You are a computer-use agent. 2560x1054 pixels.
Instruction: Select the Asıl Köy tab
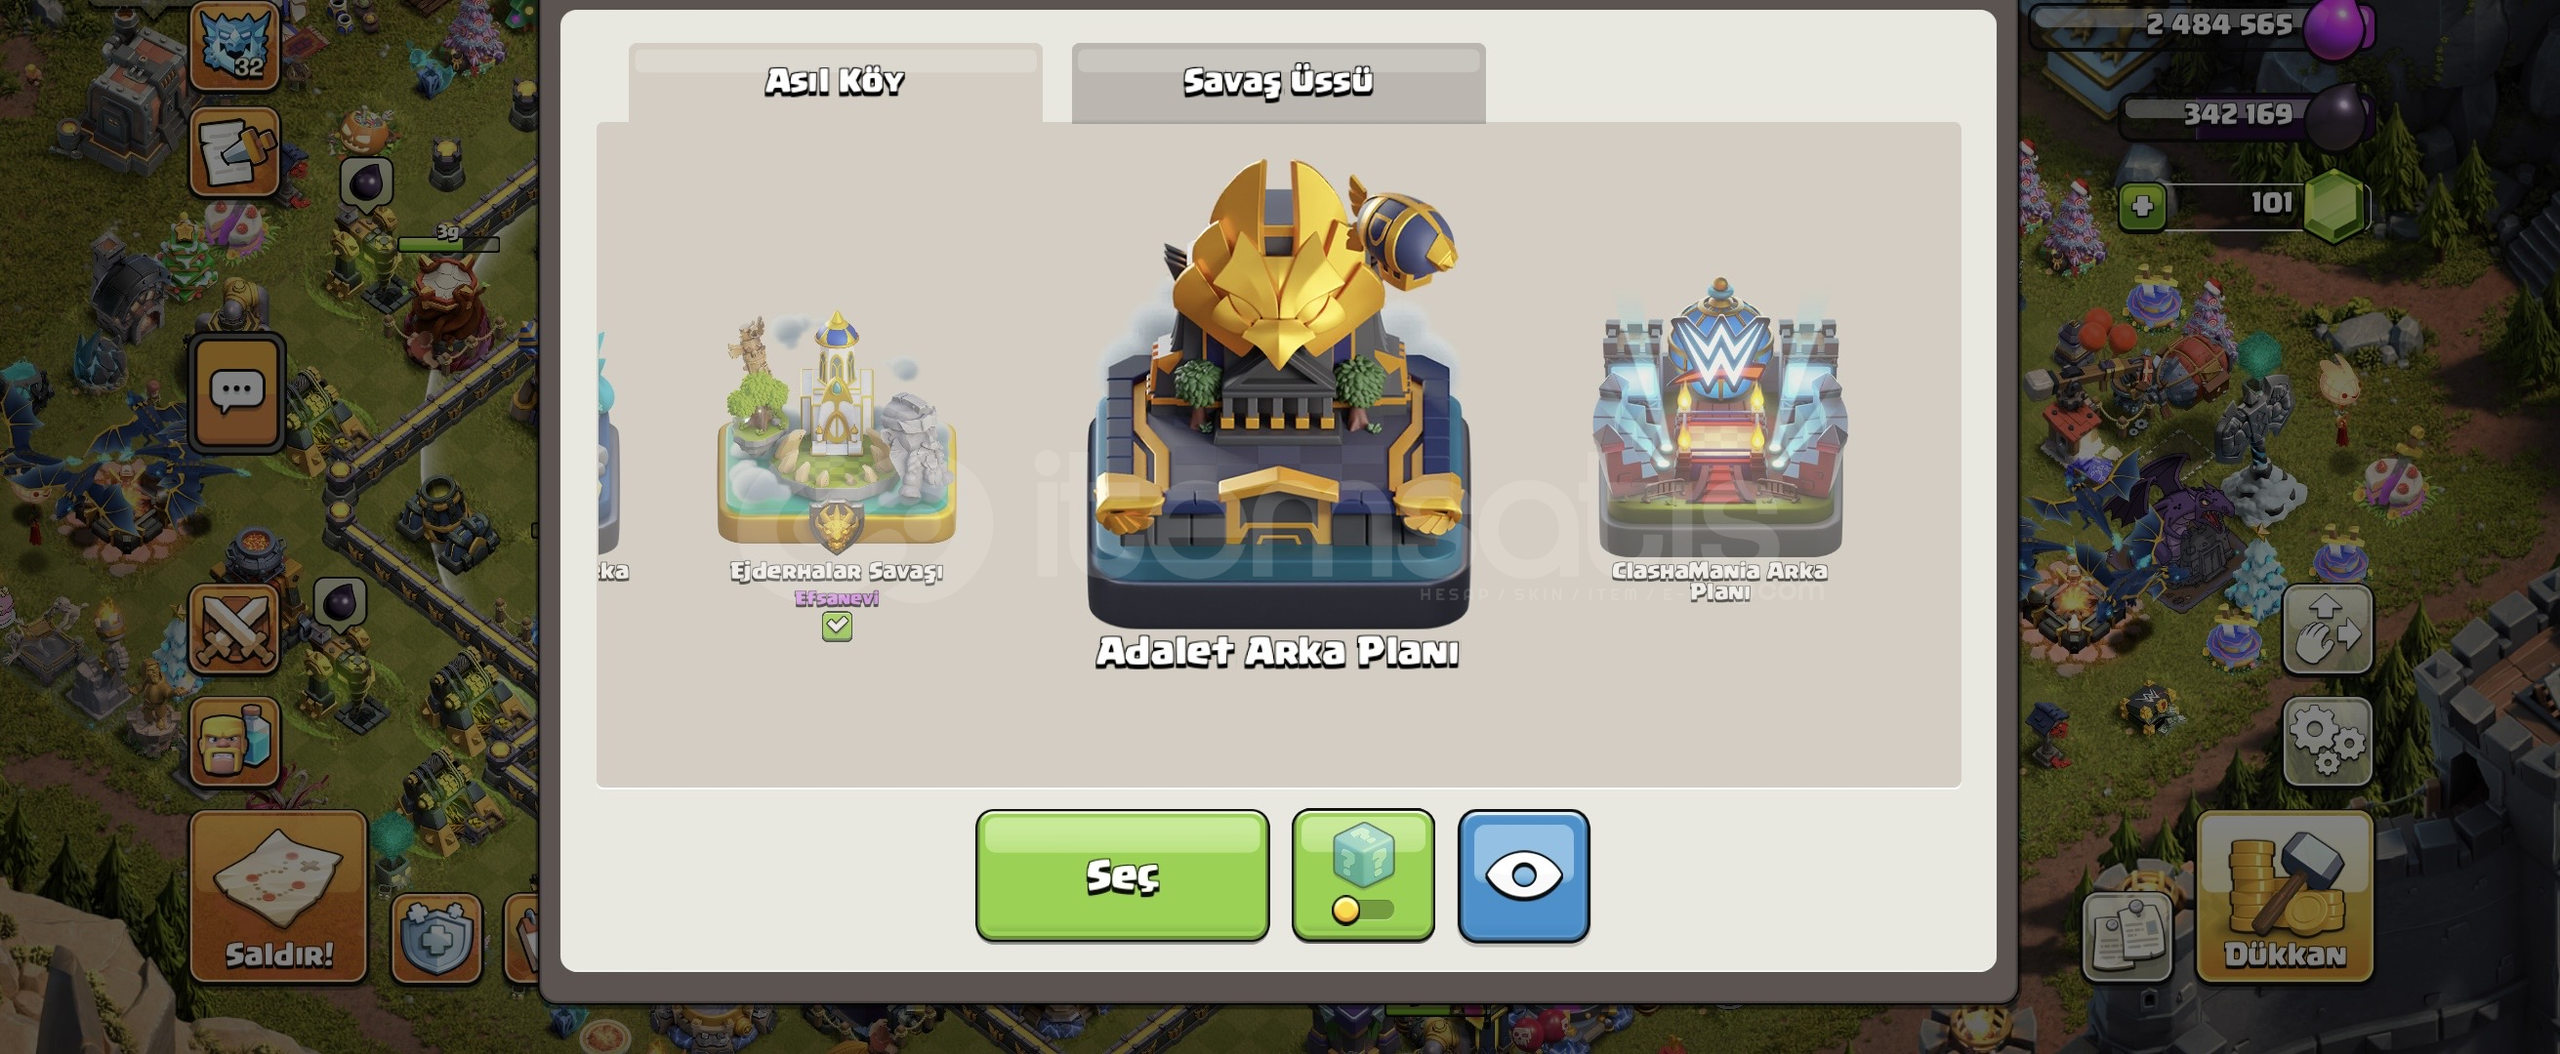click(835, 83)
